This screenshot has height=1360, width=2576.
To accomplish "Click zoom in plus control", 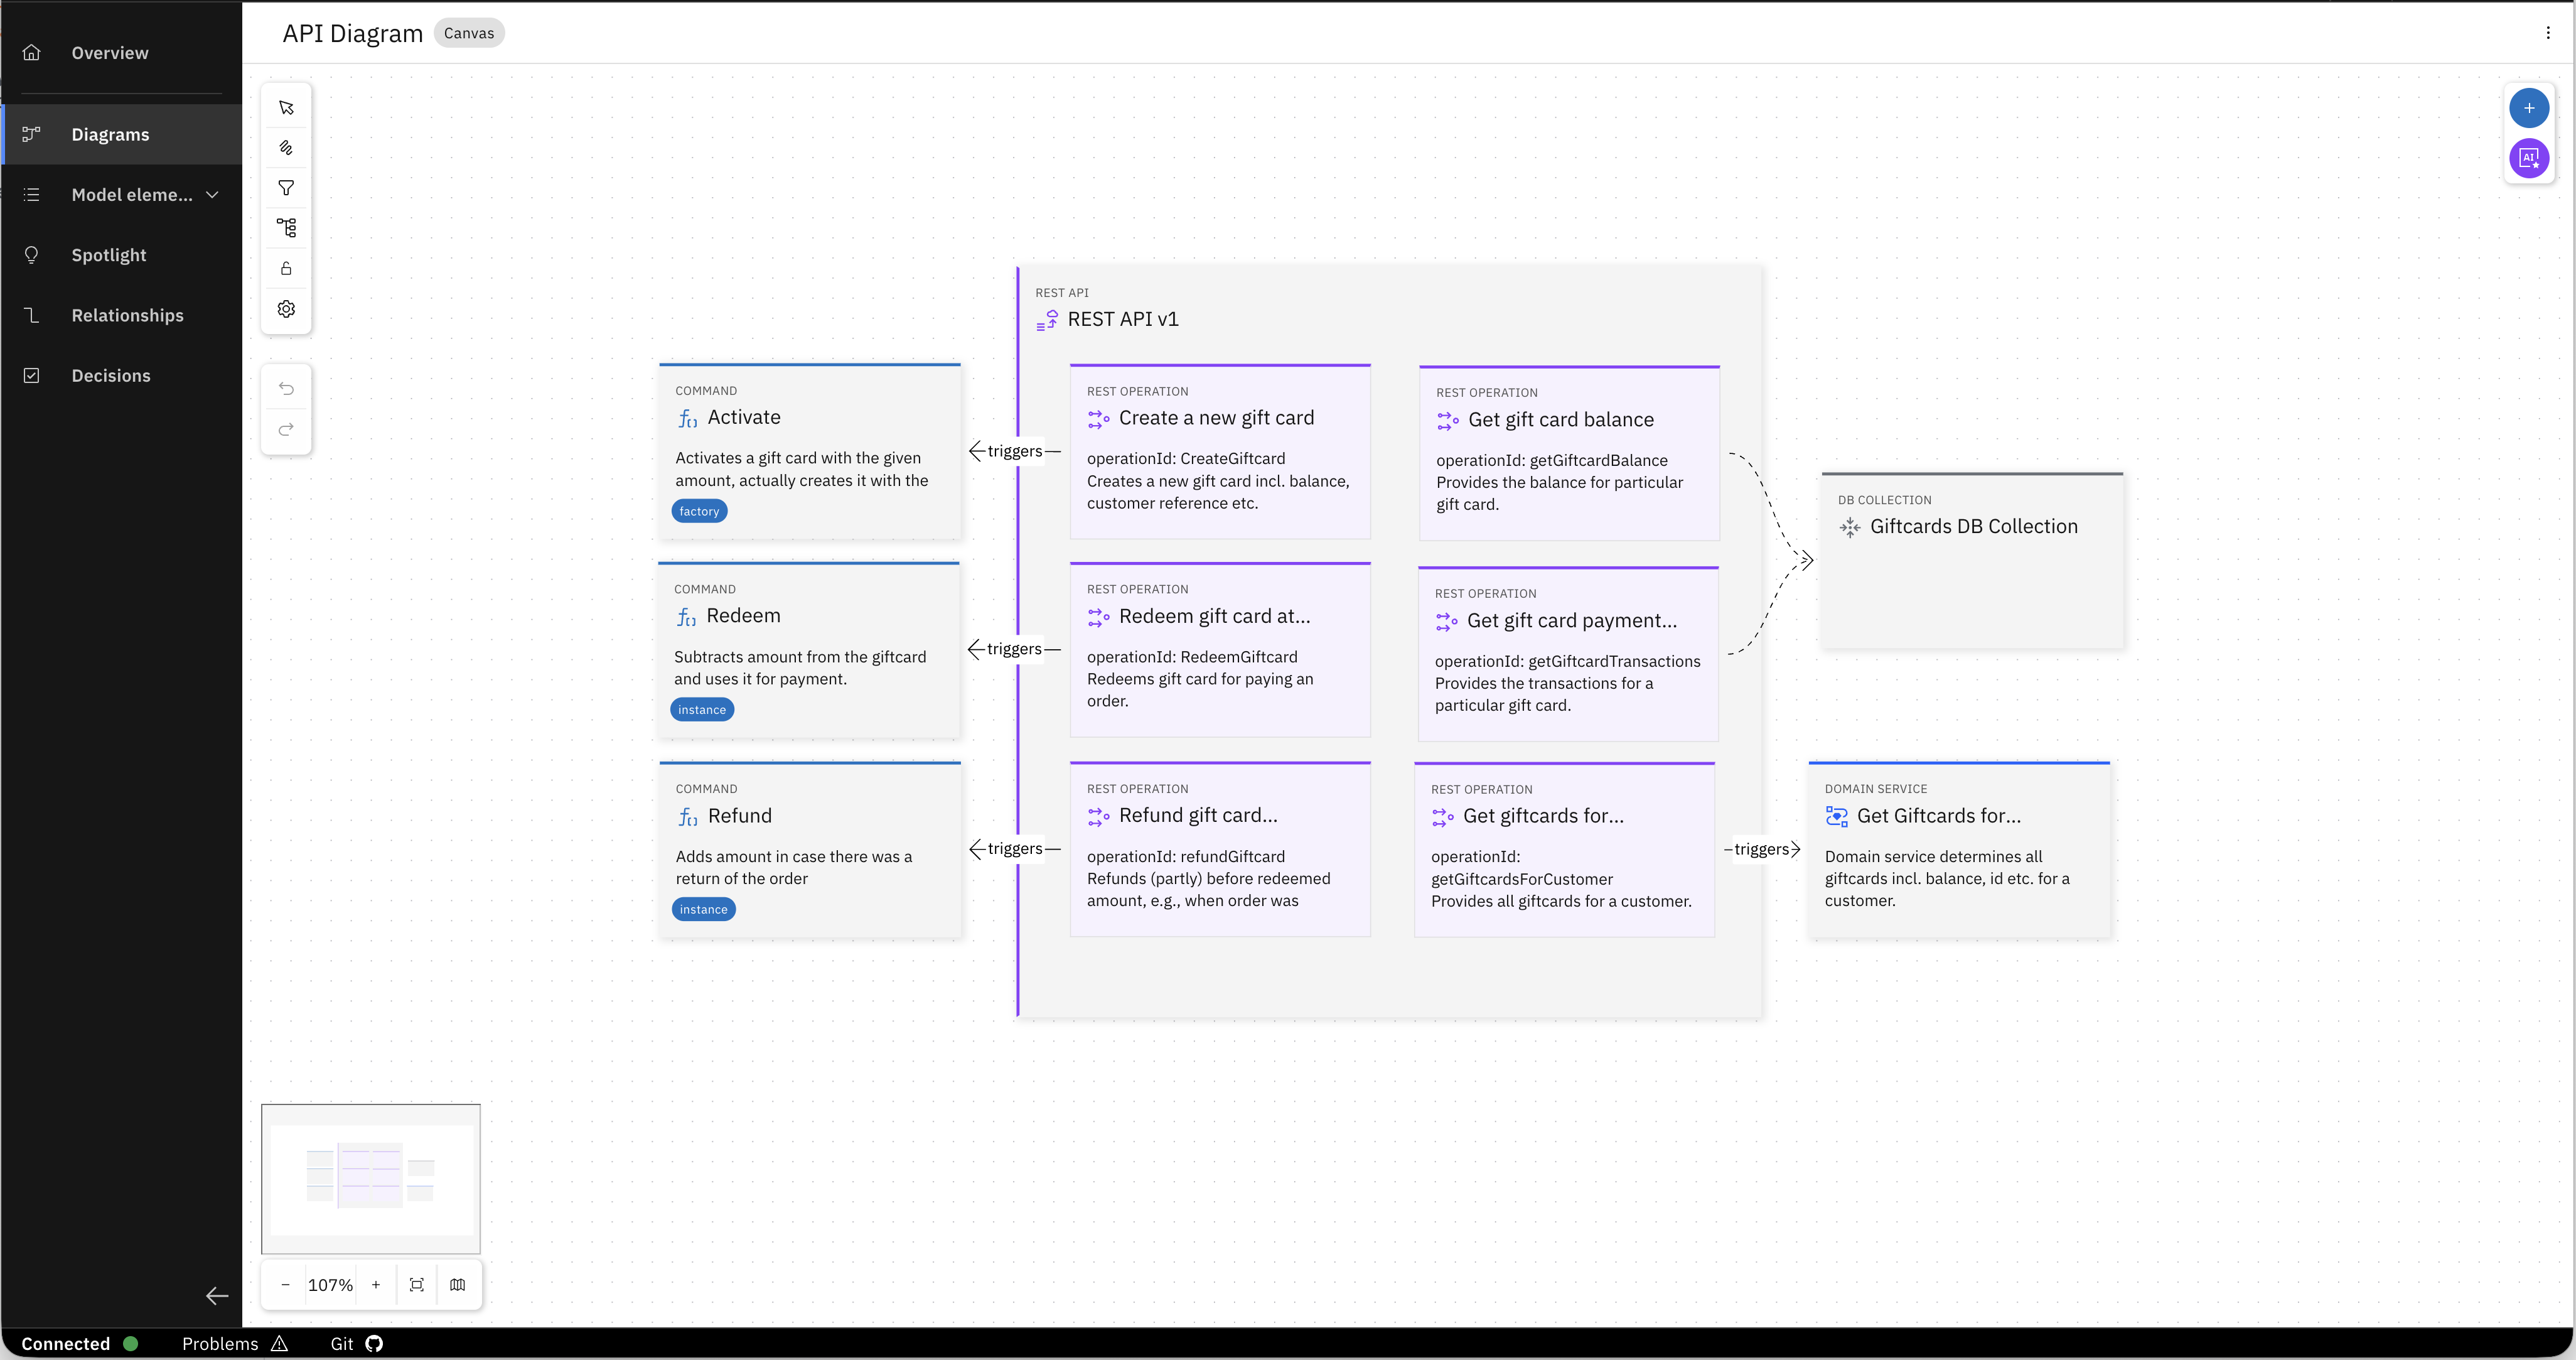I will (377, 1284).
